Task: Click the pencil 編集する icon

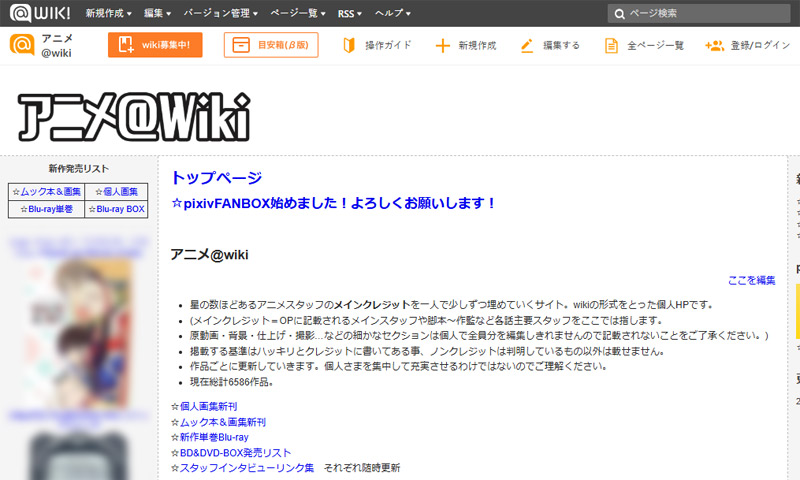Action: (x=527, y=45)
